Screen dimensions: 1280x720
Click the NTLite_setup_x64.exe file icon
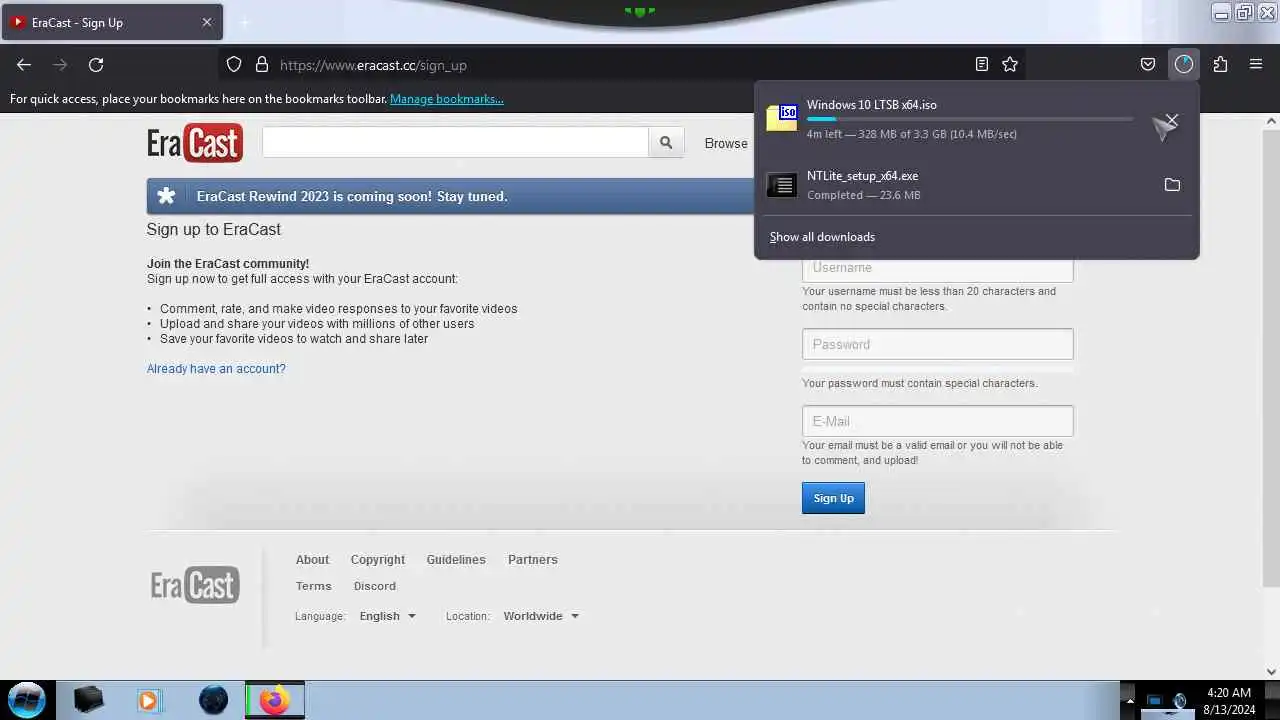(782, 185)
